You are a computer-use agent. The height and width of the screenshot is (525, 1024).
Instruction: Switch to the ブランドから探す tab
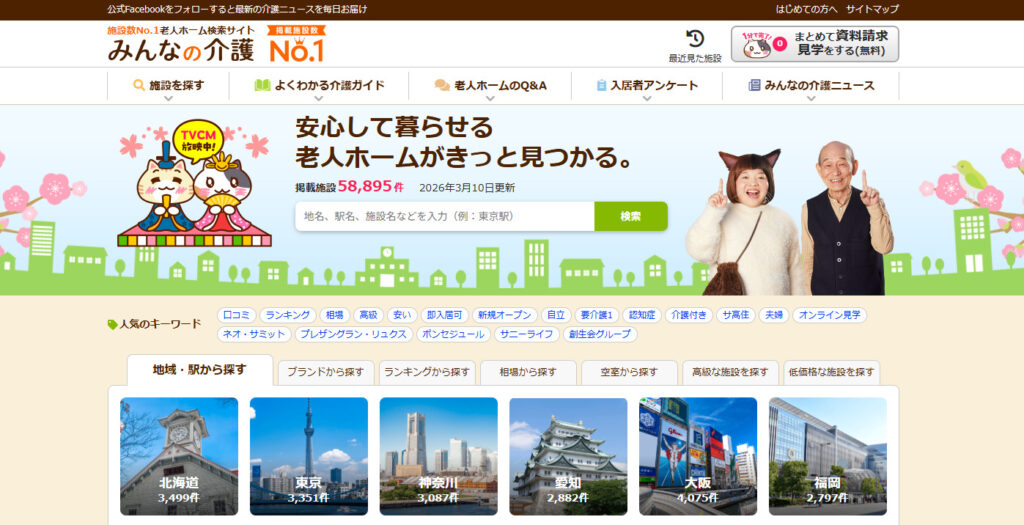(x=326, y=372)
